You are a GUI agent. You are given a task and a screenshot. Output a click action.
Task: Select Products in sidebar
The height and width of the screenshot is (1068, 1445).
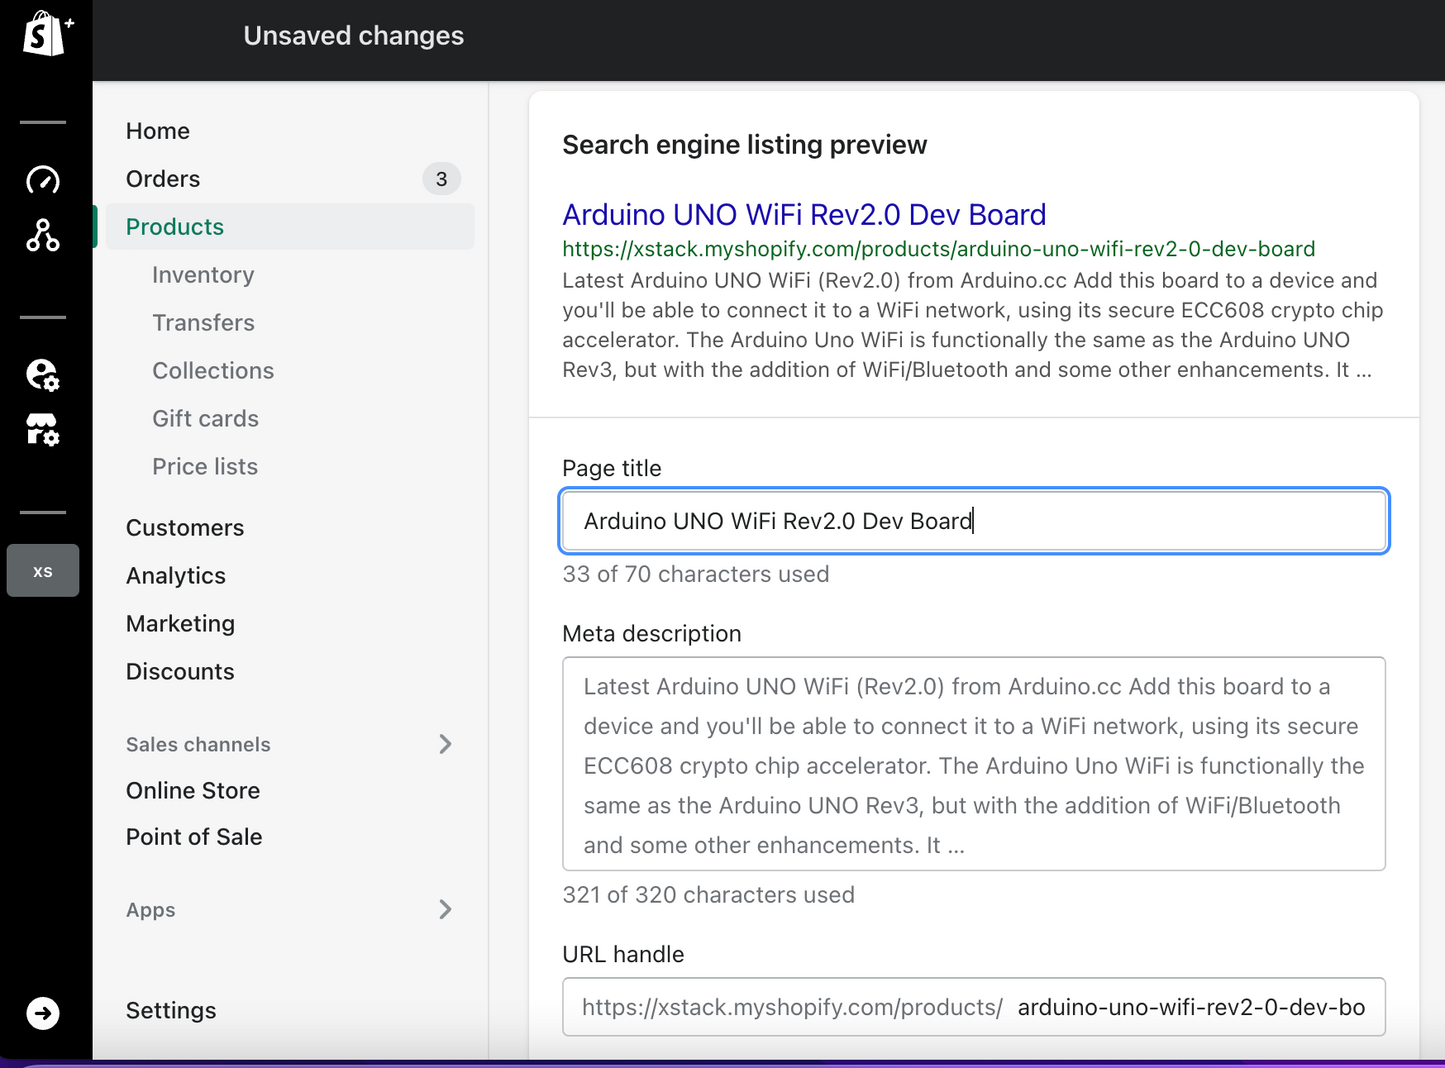pos(290,227)
